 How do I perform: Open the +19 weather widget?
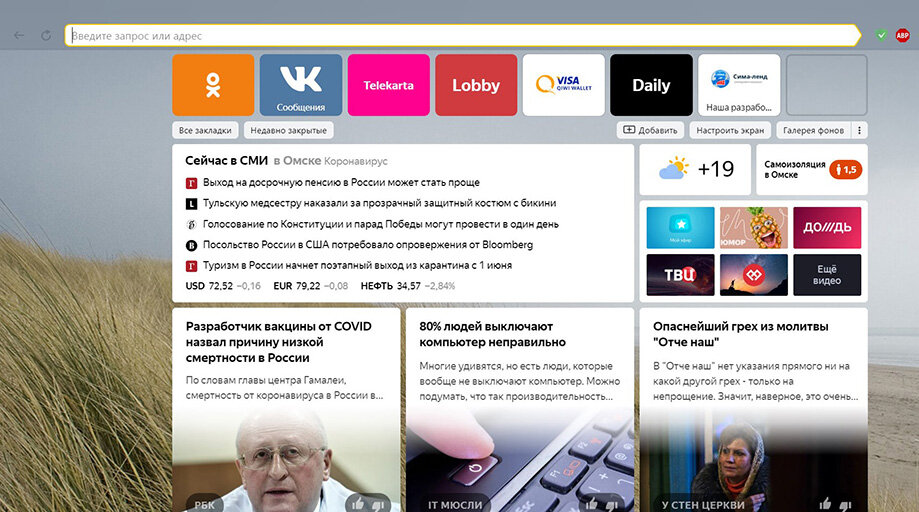[x=695, y=169]
